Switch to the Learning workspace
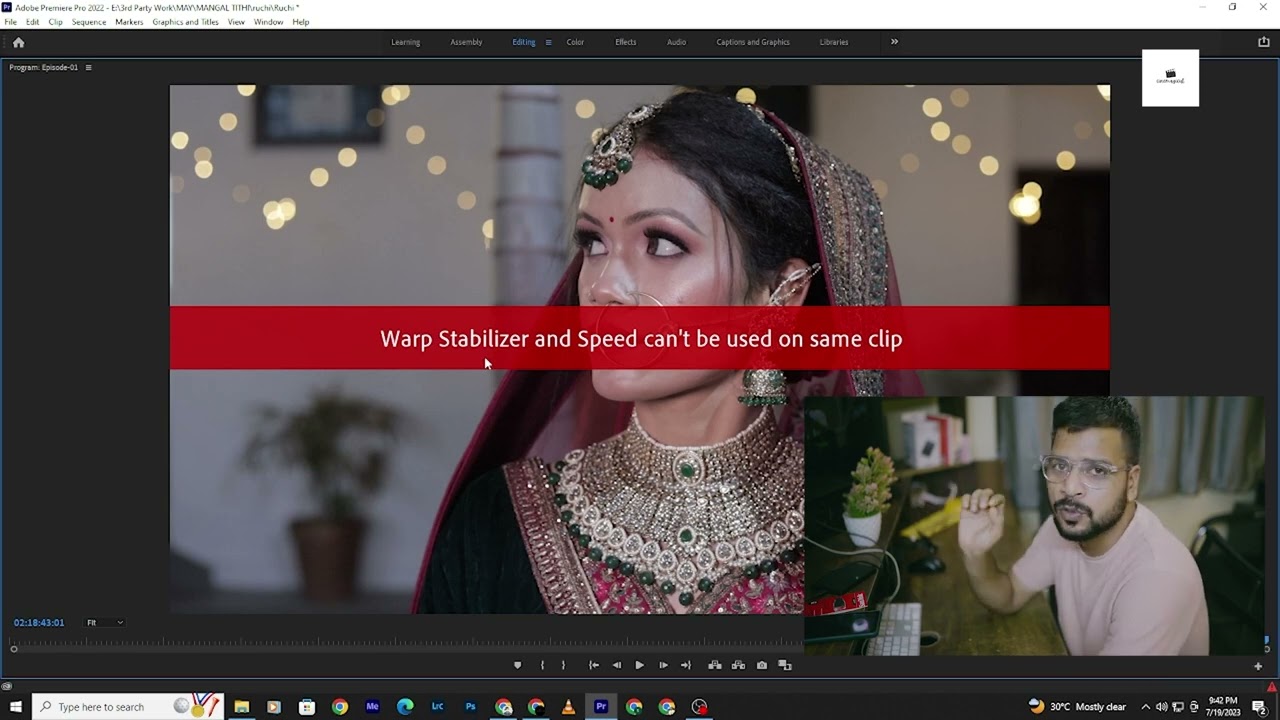Image resolution: width=1280 pixels, height=720 pixels. [405, 42]
